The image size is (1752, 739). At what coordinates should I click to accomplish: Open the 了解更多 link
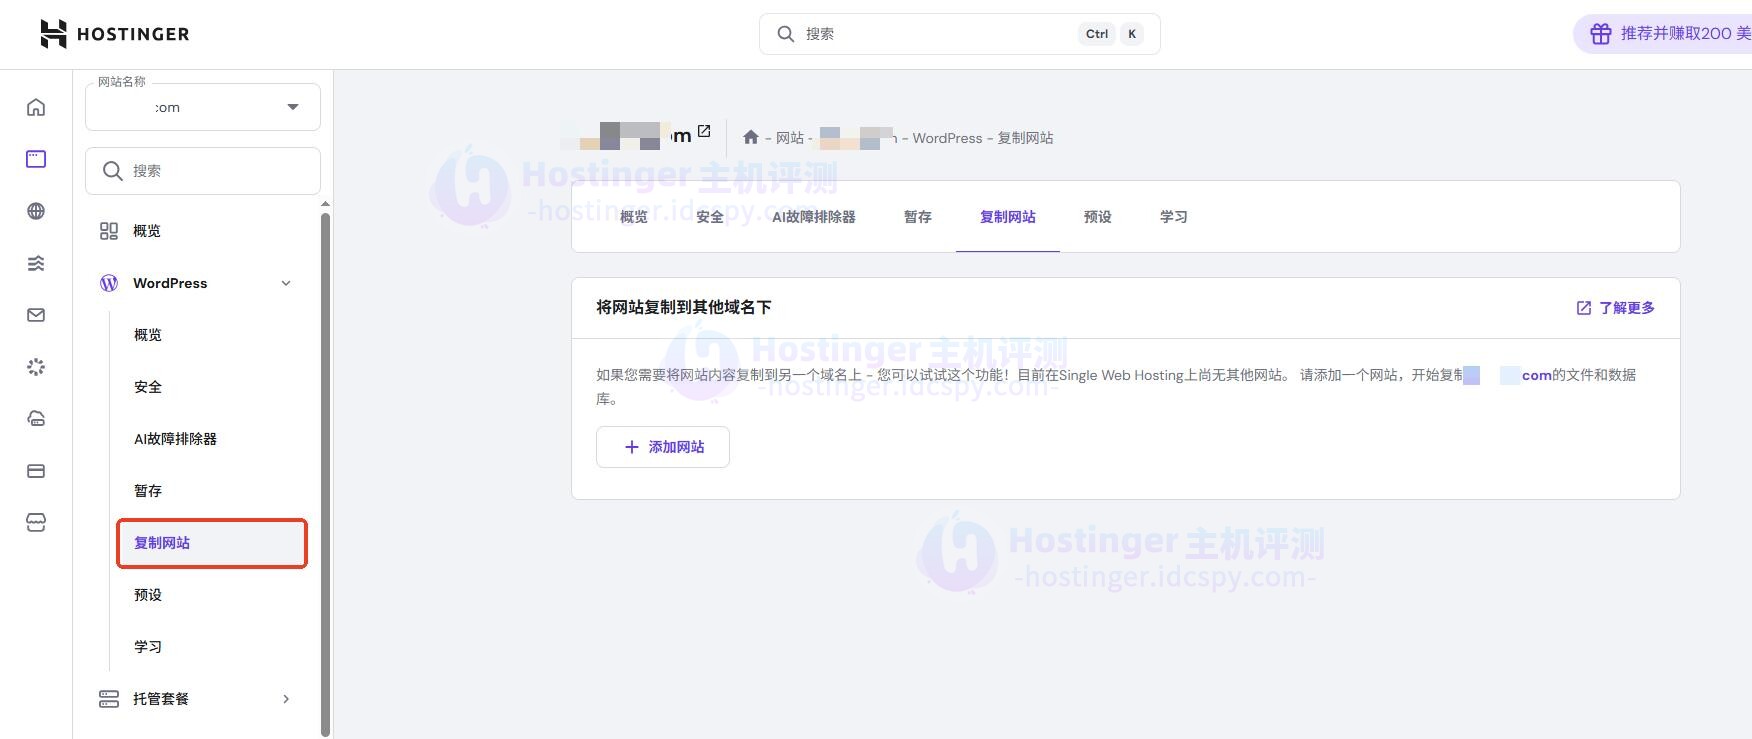pyautogui.click(x=1615, y=308)
